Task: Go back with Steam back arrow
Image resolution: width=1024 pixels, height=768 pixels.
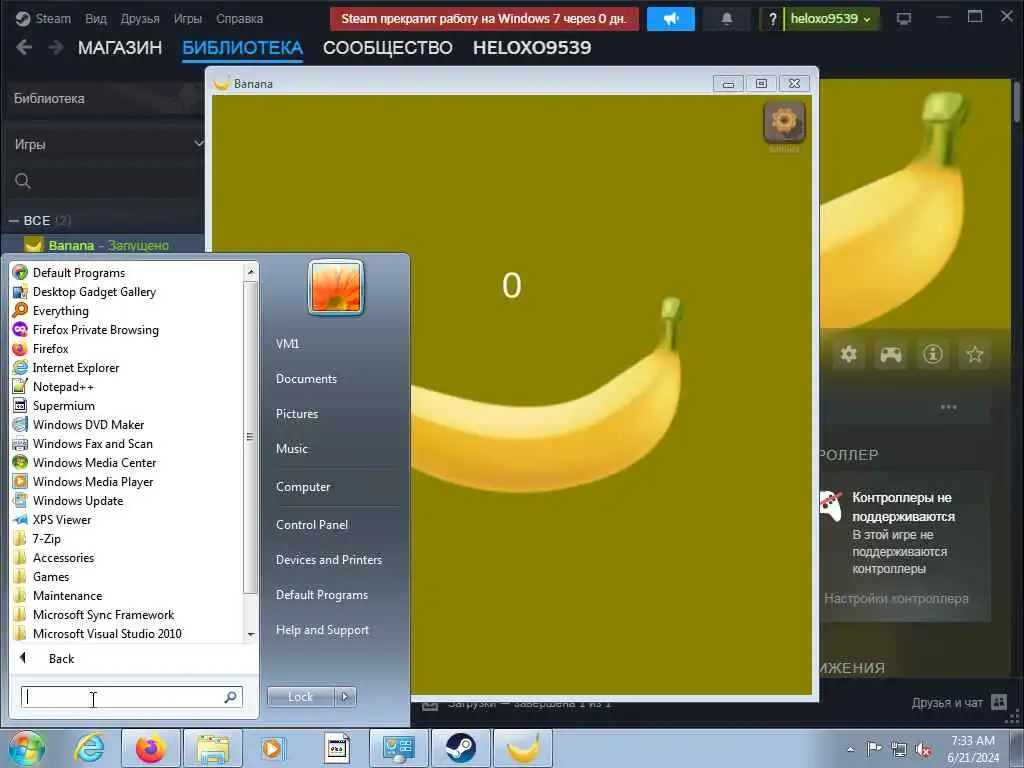Action: point(24,48)
